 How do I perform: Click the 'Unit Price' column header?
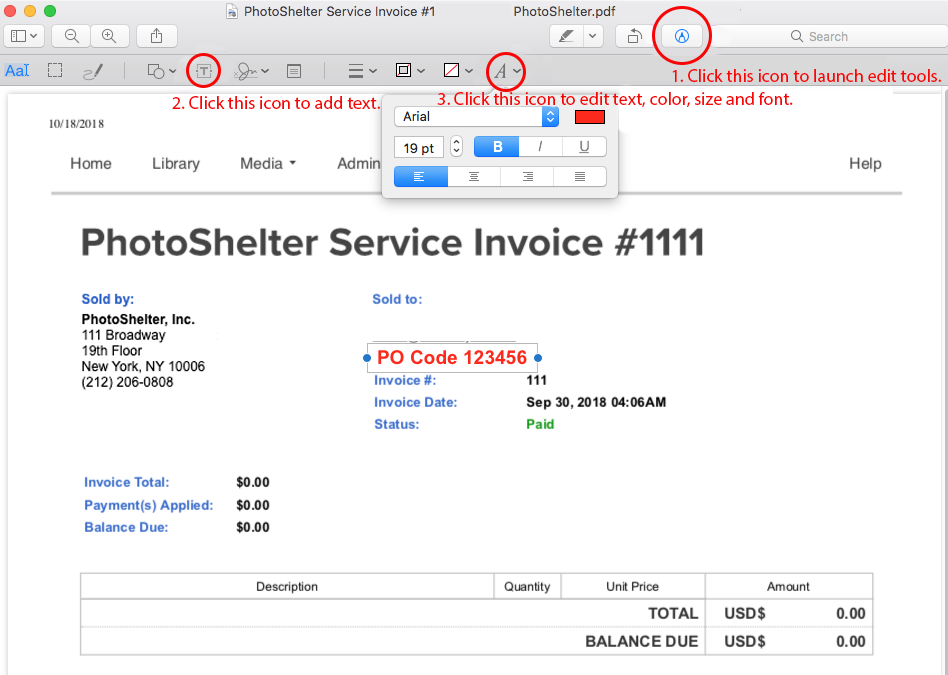632,587
